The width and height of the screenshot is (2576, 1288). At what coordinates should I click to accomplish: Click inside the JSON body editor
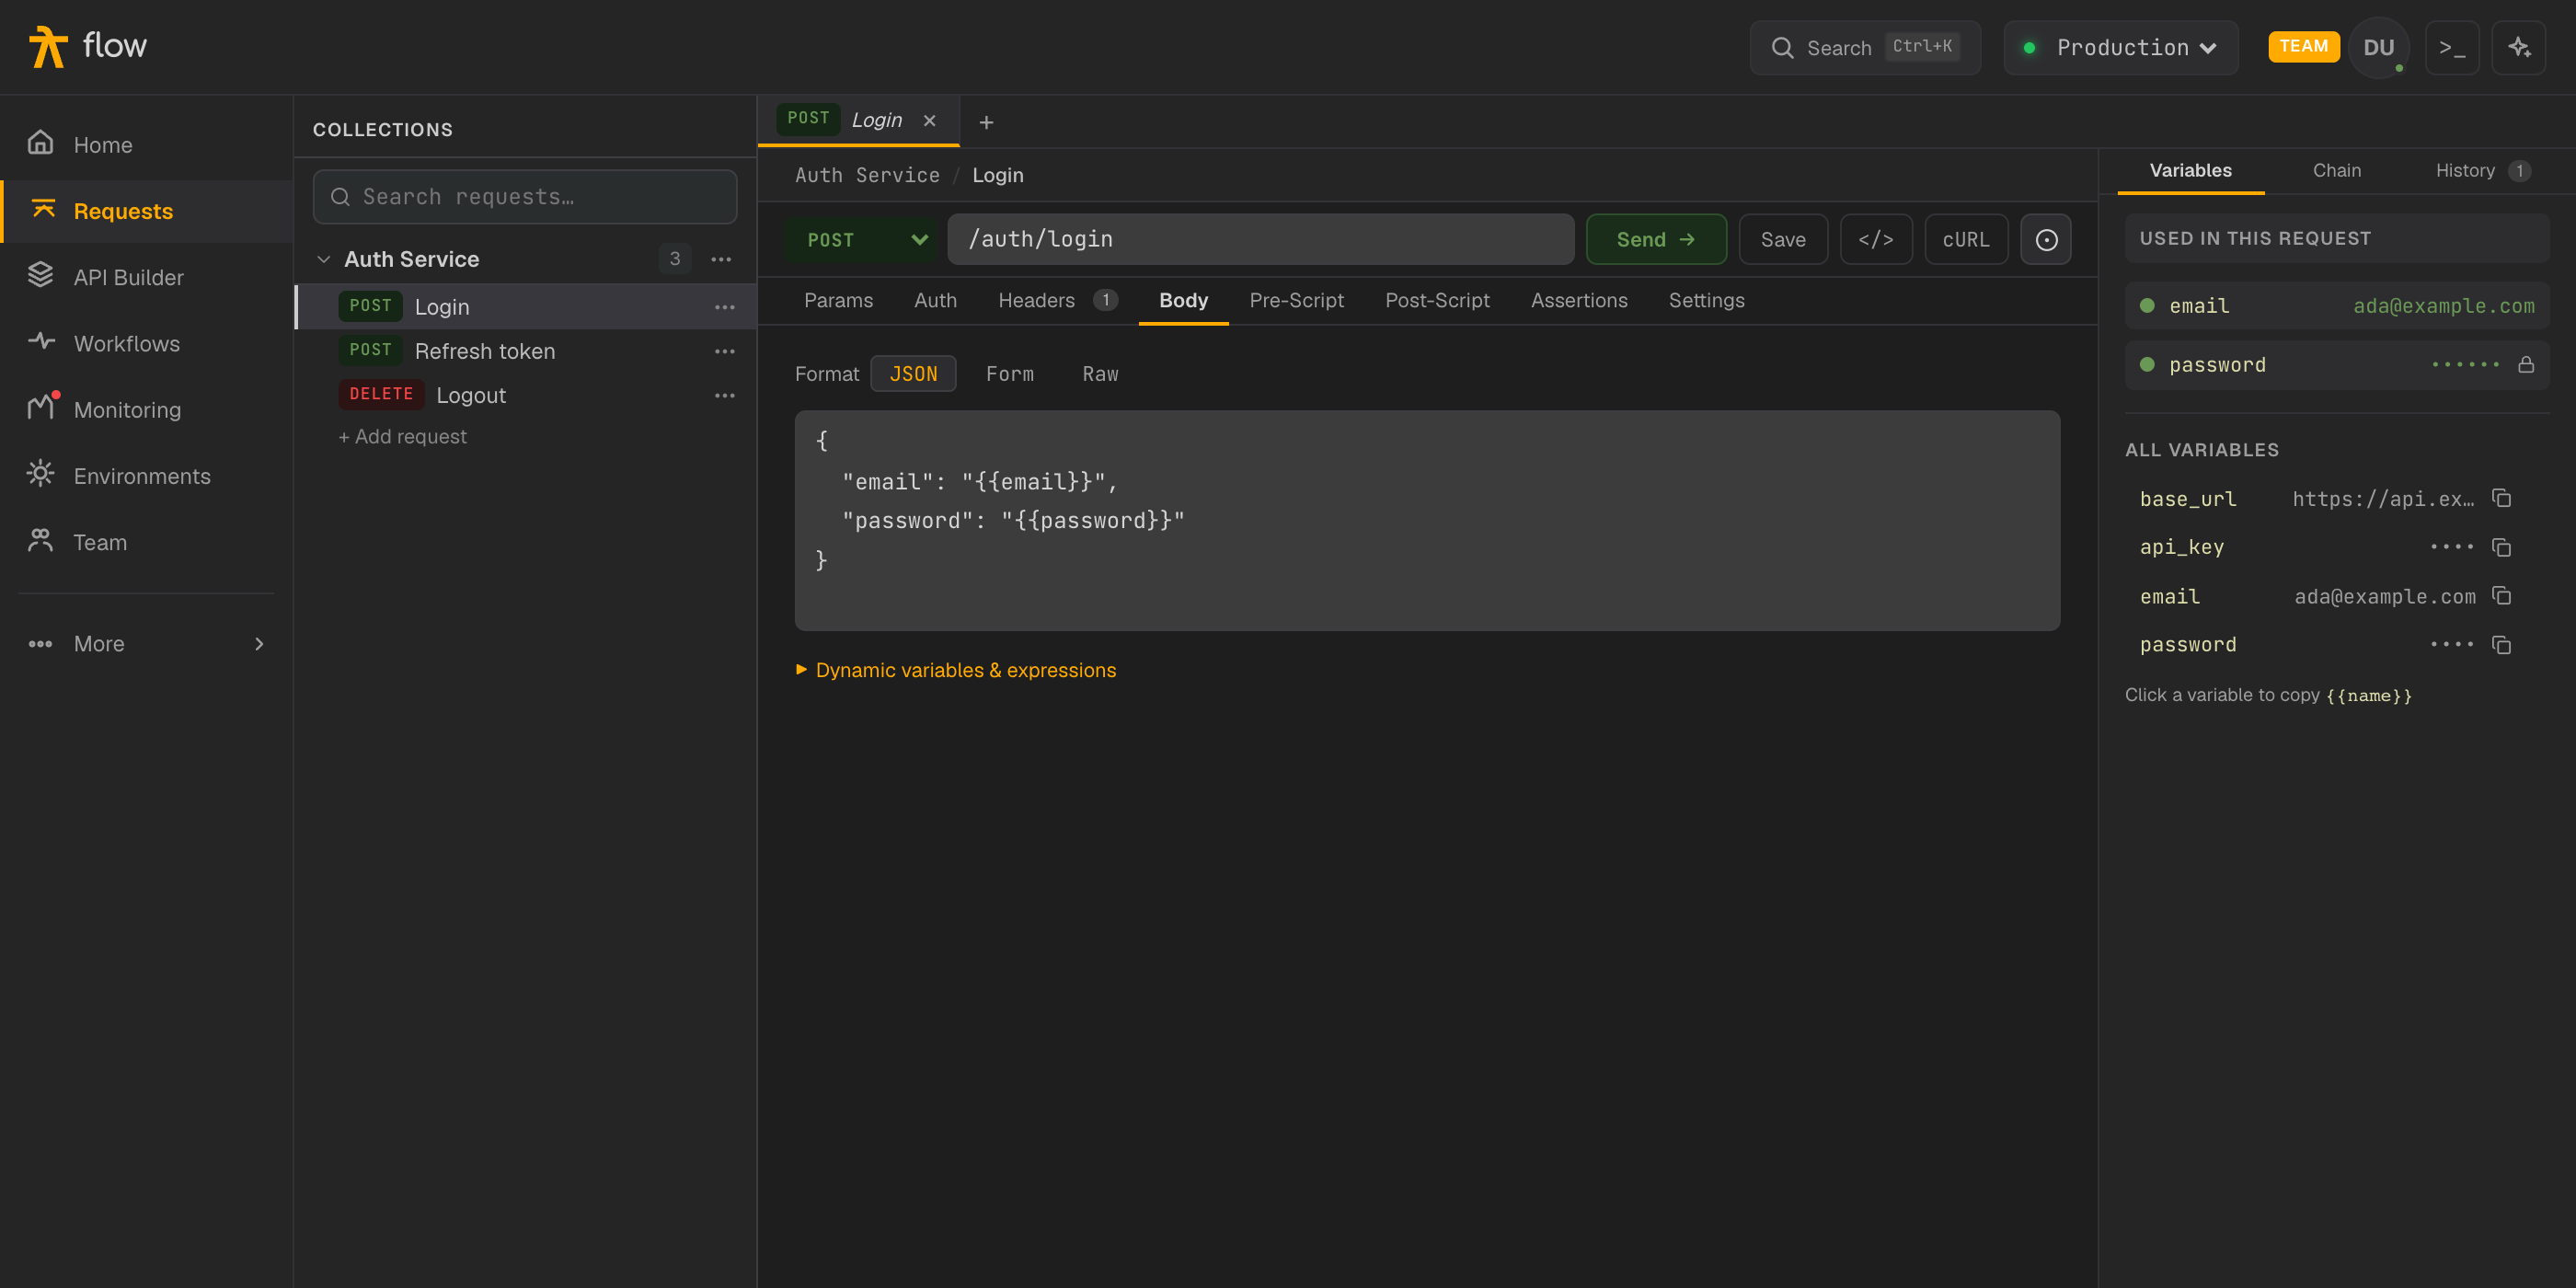(1427, 520)
